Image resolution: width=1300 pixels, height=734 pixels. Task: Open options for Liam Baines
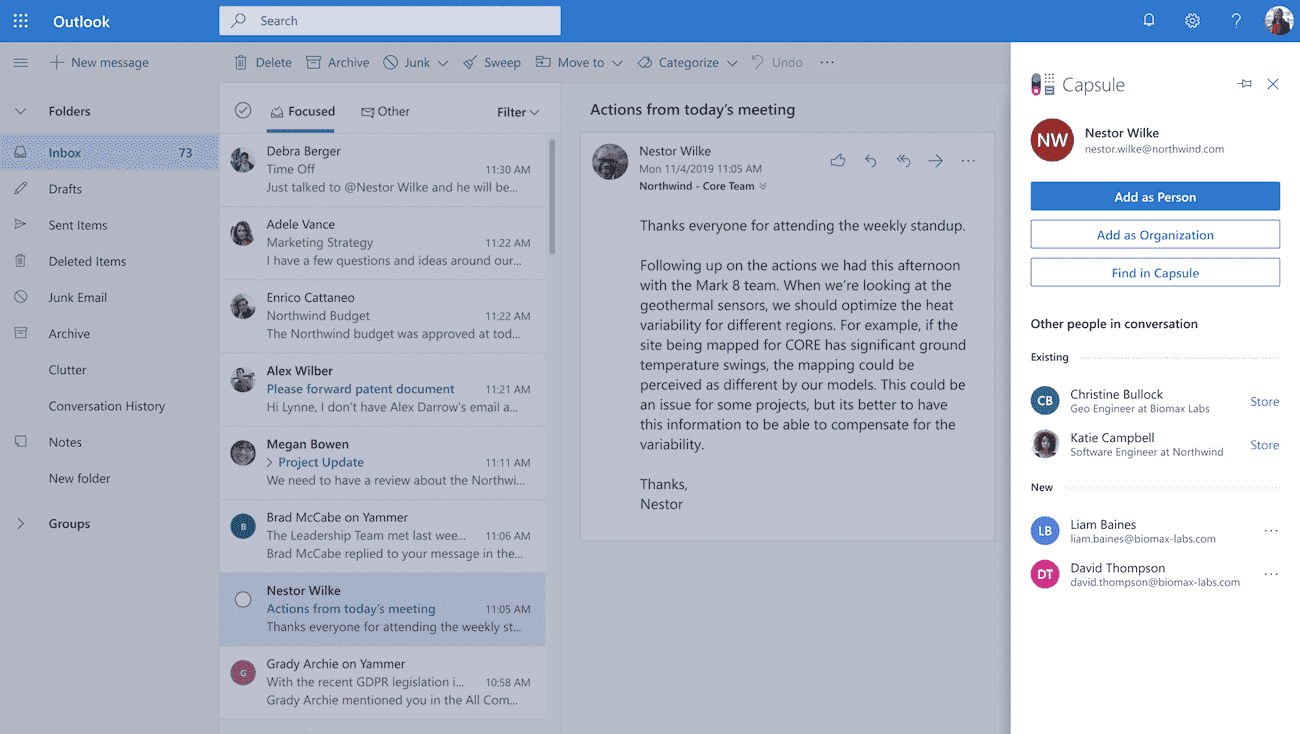click(x=1271, y=531)
